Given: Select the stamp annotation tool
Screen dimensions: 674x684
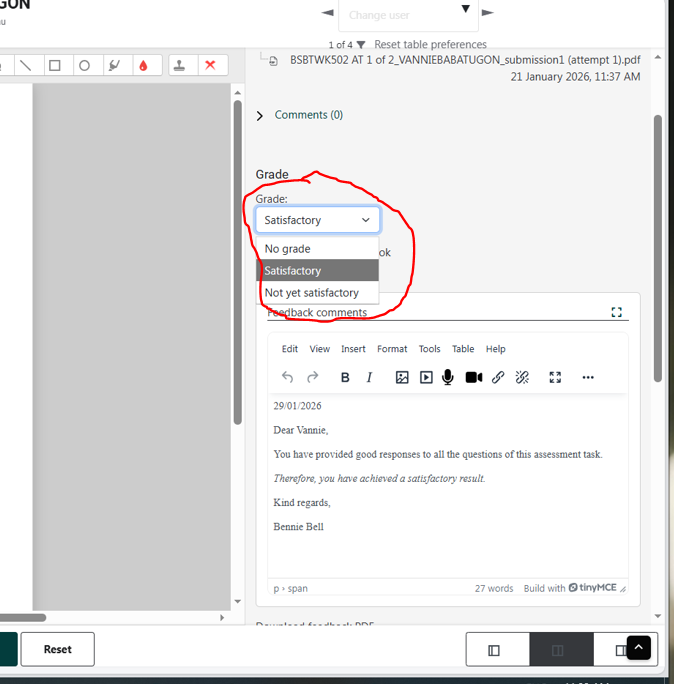Looking at the screenshot, I should click(x=180, y=66).
